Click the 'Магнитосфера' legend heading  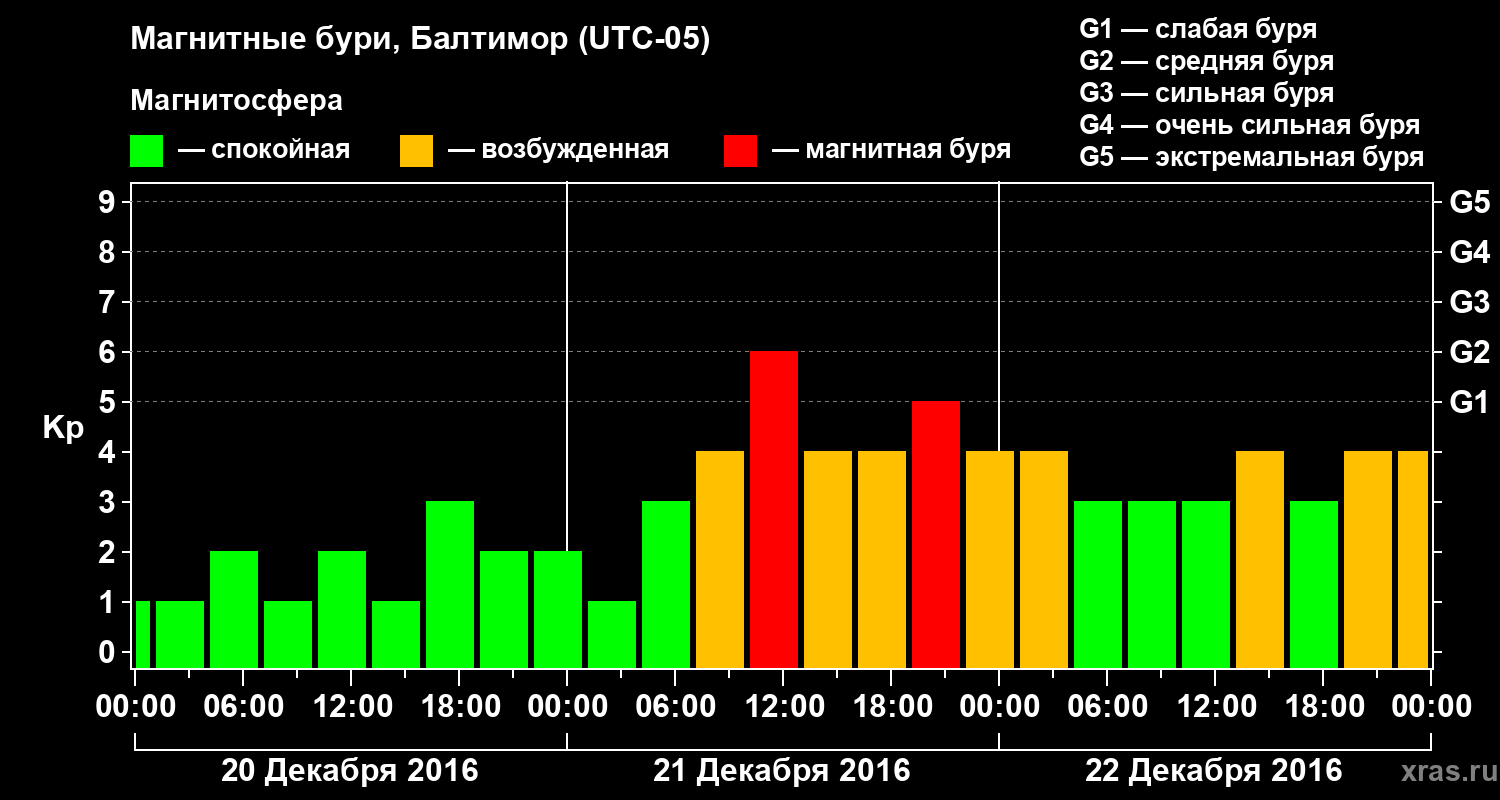(x=236, y=101)
